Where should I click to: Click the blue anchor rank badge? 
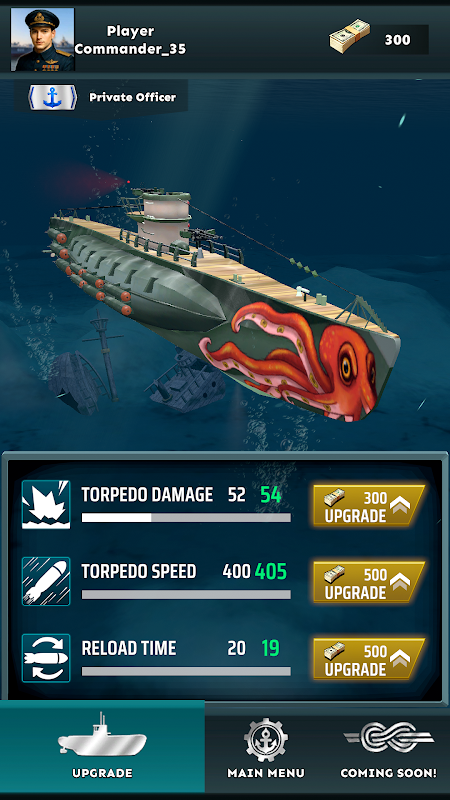pos(53,97)
